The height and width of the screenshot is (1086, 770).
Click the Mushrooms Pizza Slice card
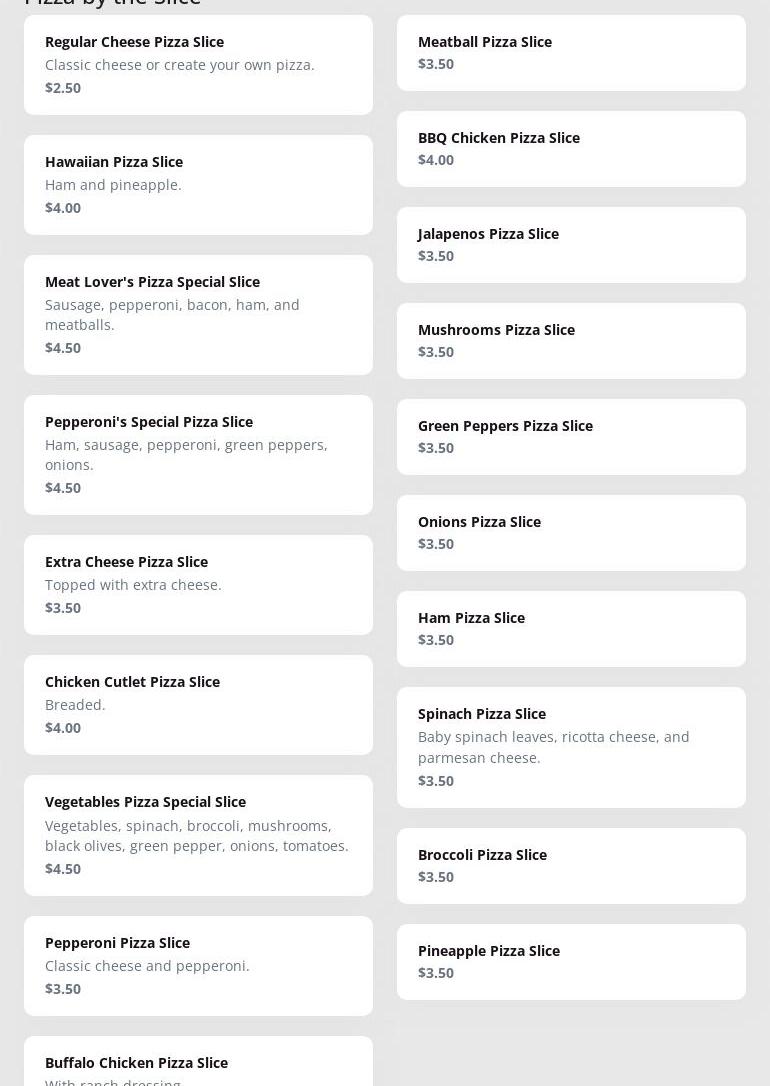click(x=571, y=341)
